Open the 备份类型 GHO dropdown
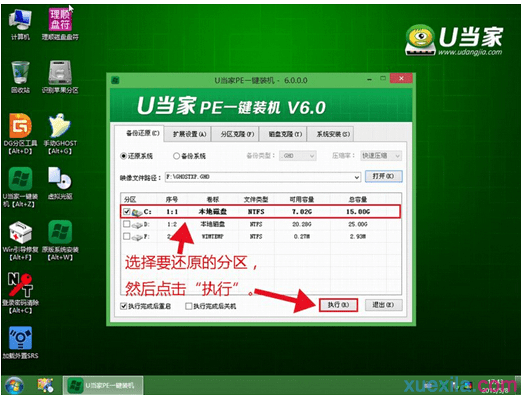Image resolution: width=525 pixels, height=397 pixels. coord(298,156)
